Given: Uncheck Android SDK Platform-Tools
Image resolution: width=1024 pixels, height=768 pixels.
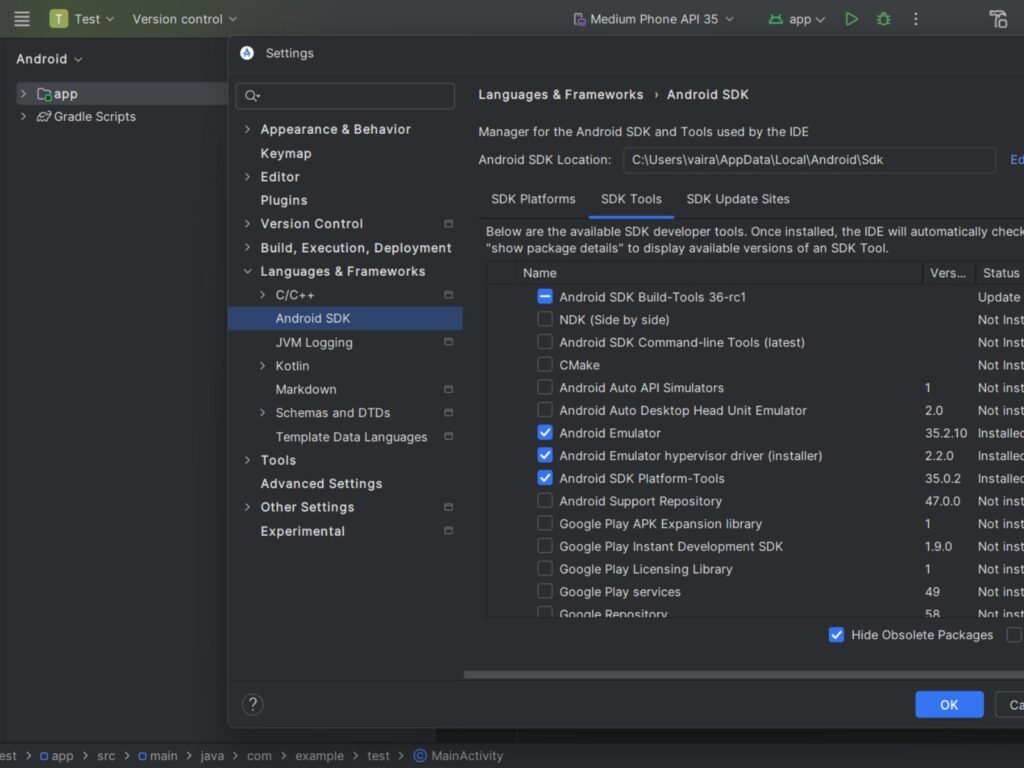Looking at the screenshot, I should [x=545, y=478].
